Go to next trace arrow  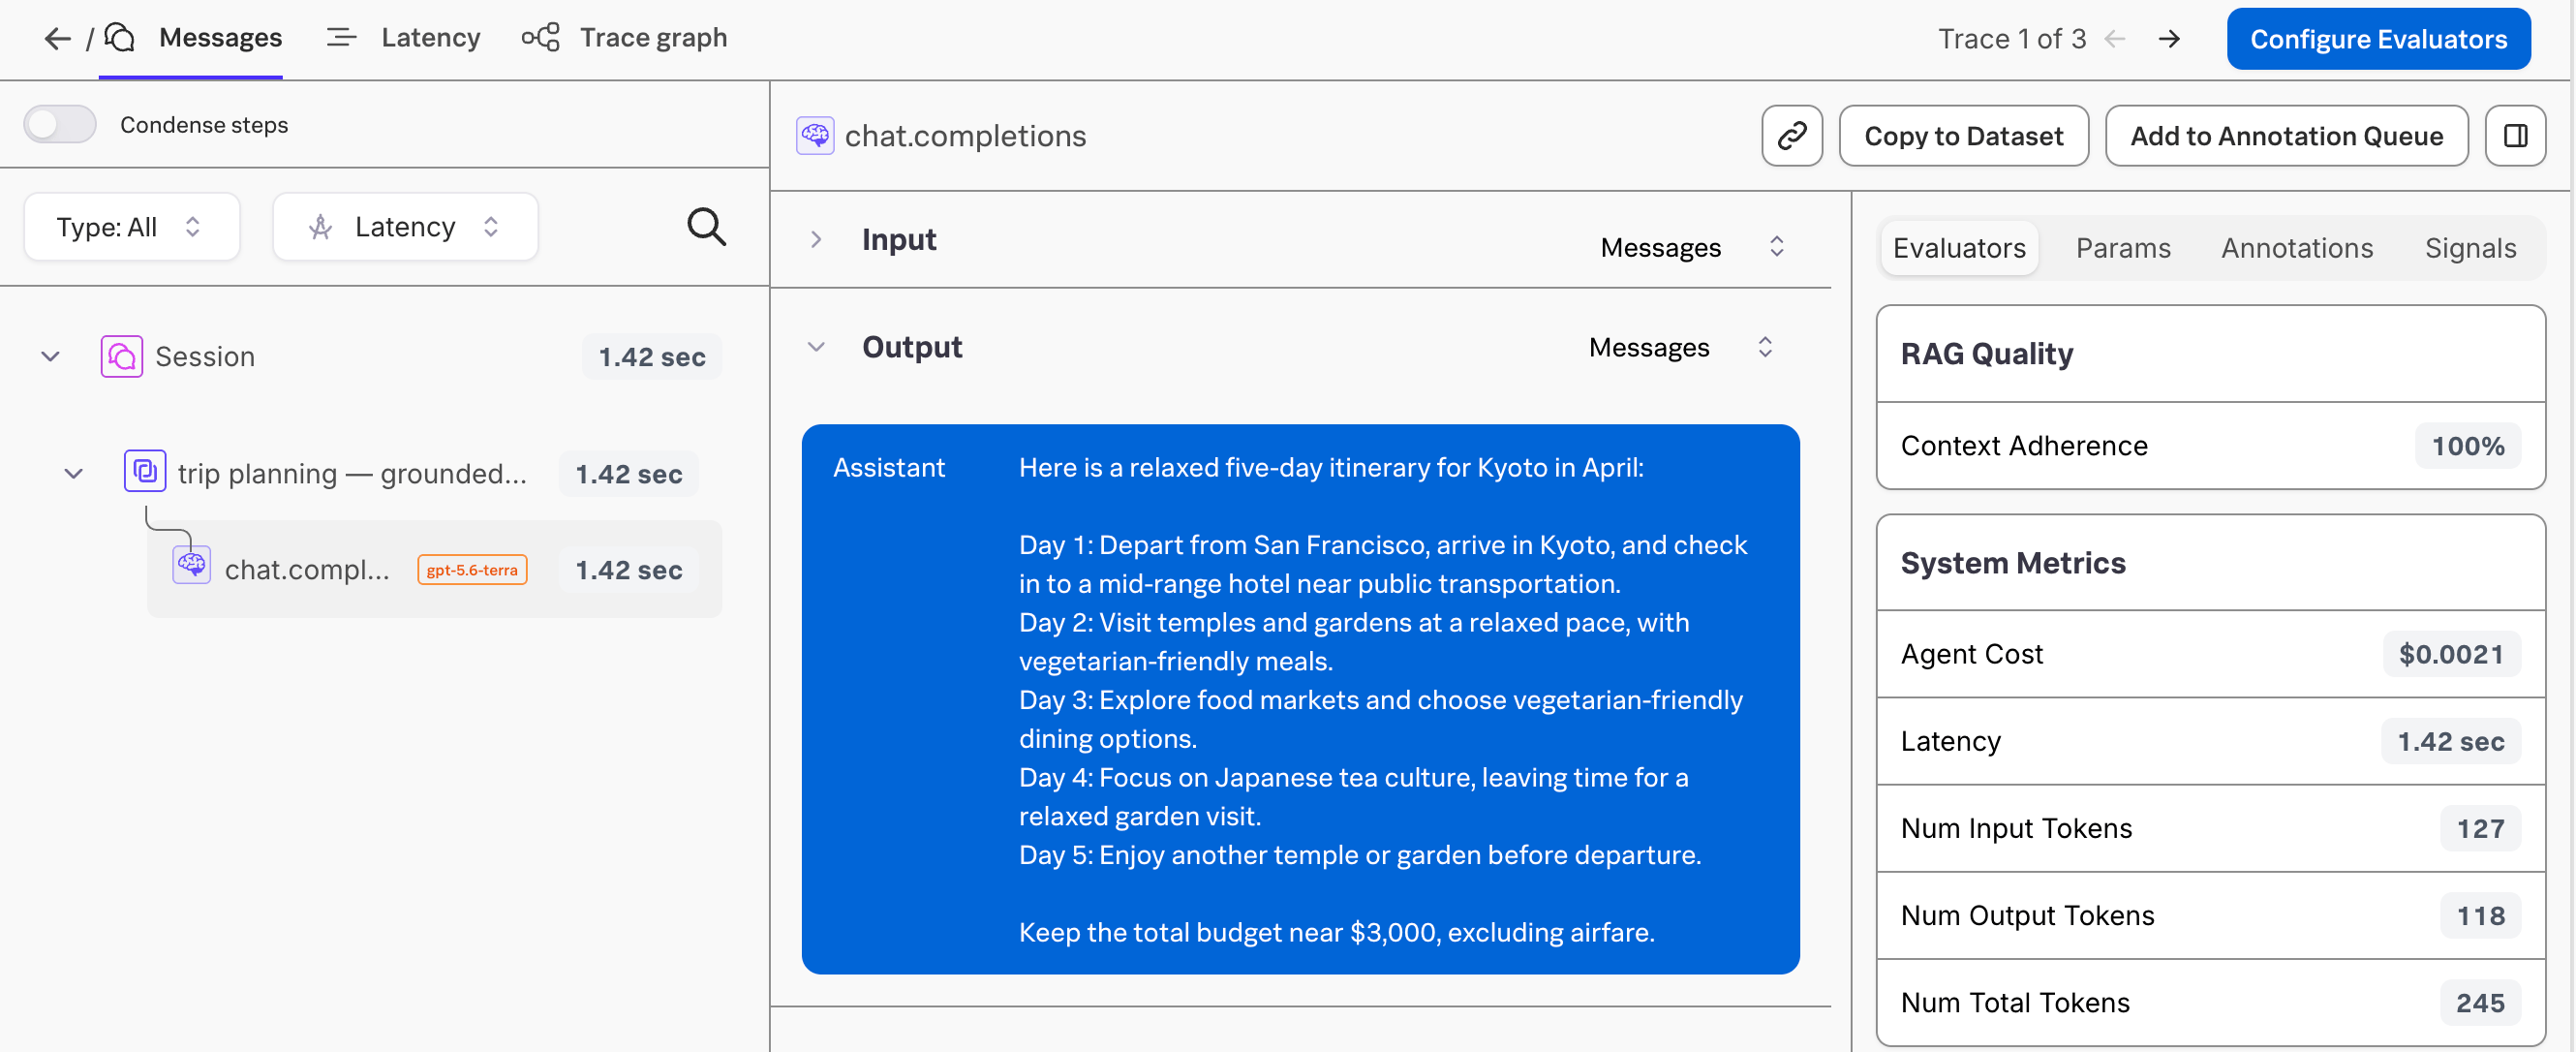(x=2169, y=39)
